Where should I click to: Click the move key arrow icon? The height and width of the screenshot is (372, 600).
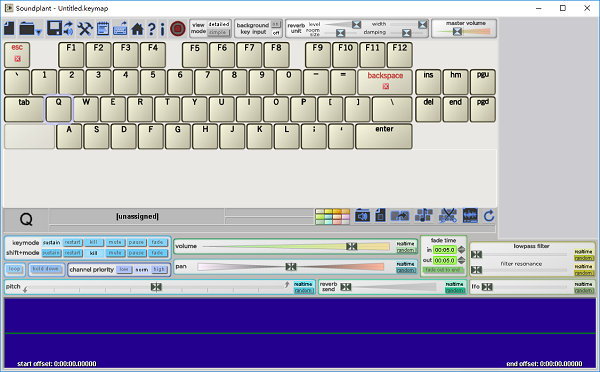[x=399, y=216]
